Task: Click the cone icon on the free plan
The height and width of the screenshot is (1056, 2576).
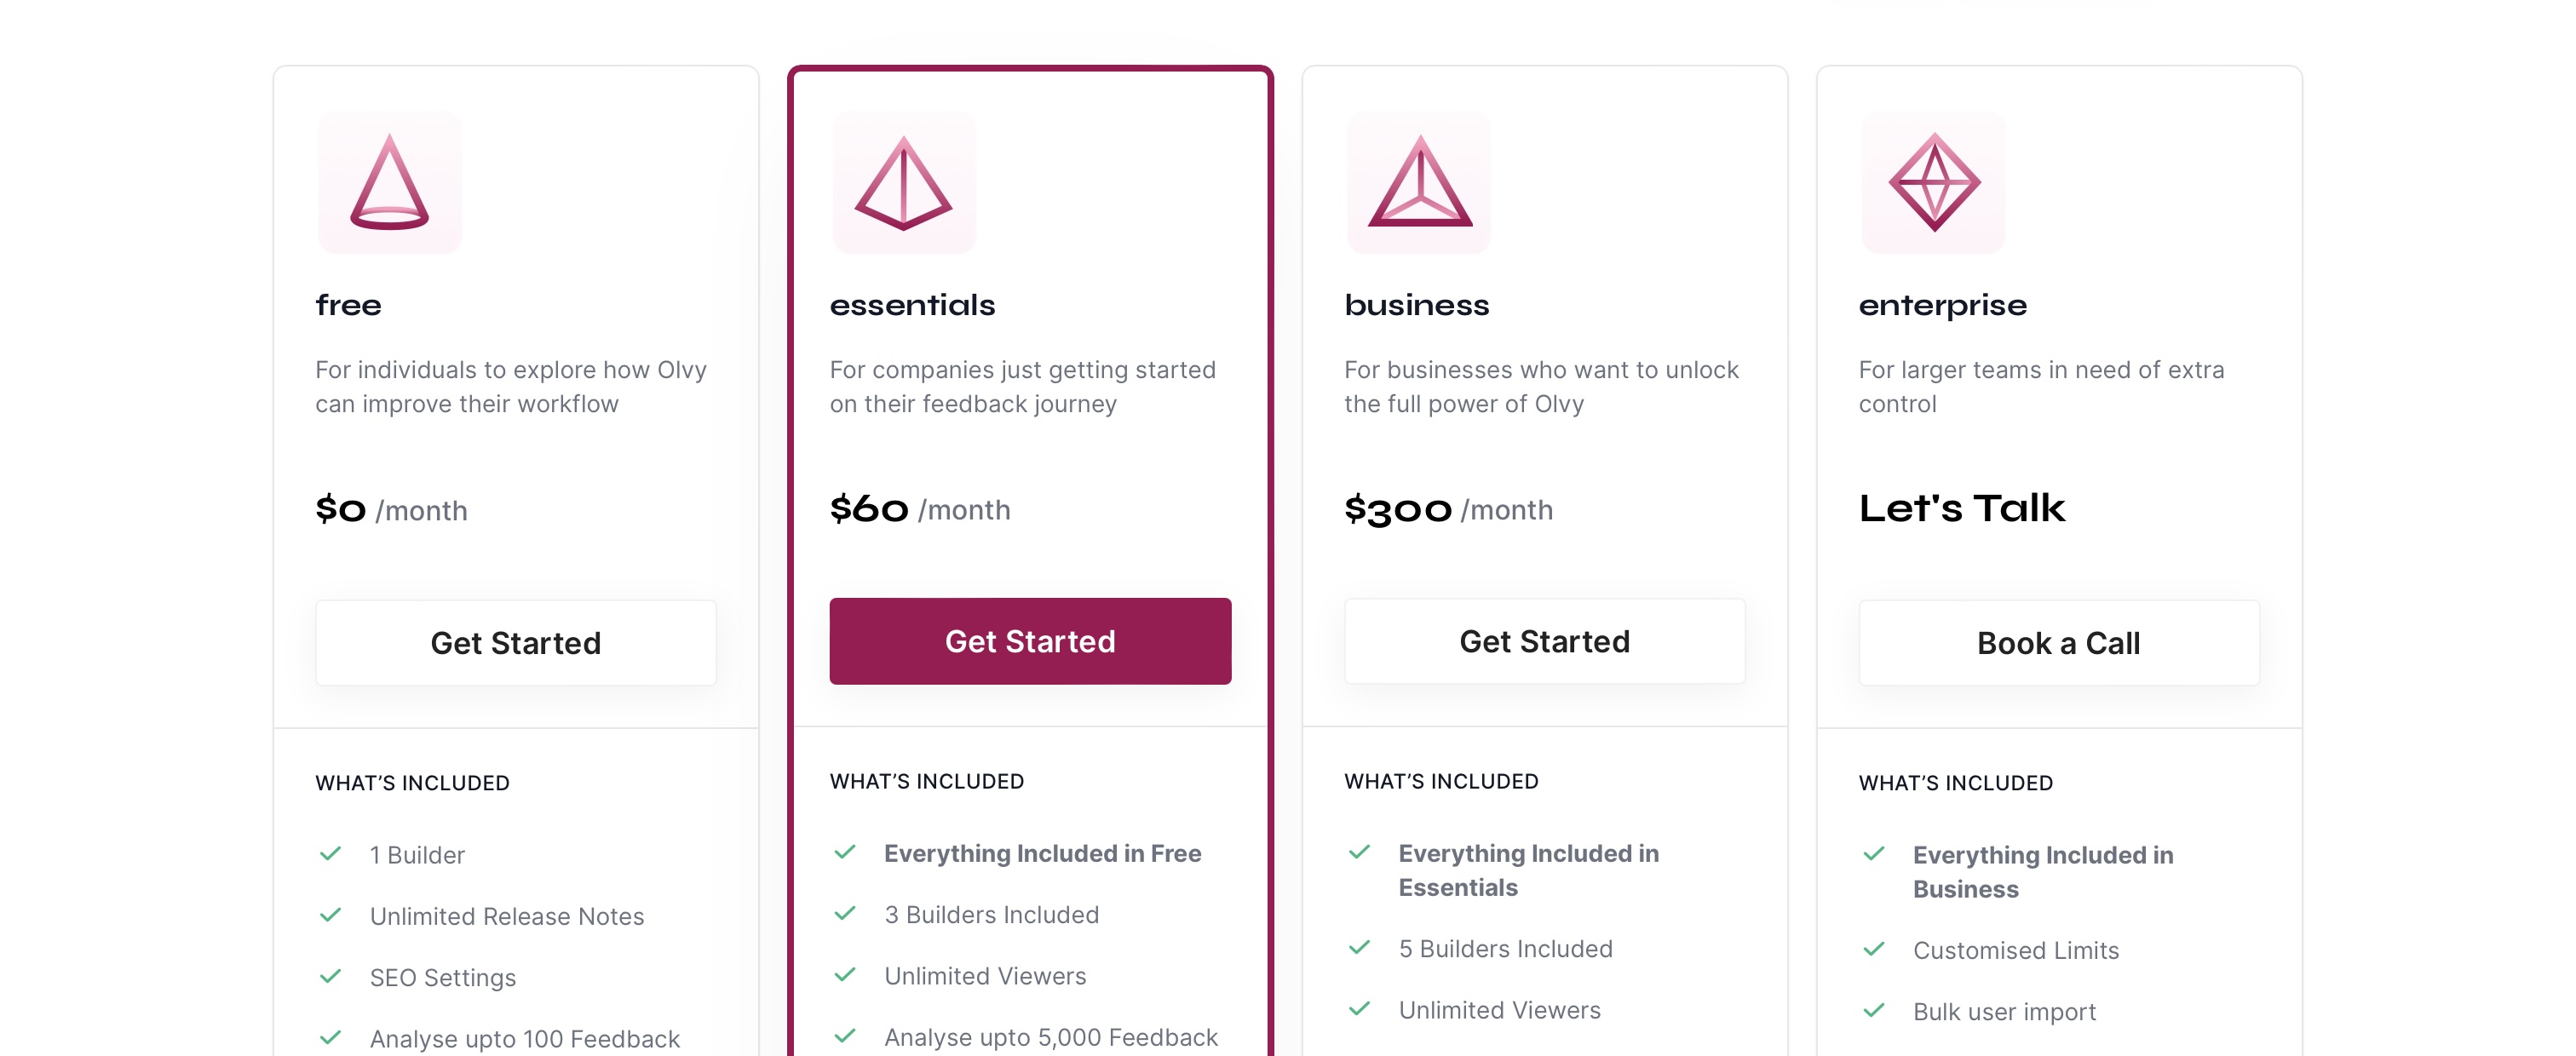Action: click(389, 182)
